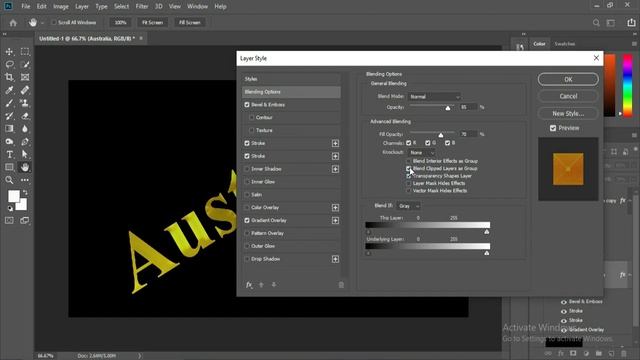The image size is (640, 360).
Task: Click the Cancel button
Action: click(x=568, y=96)
